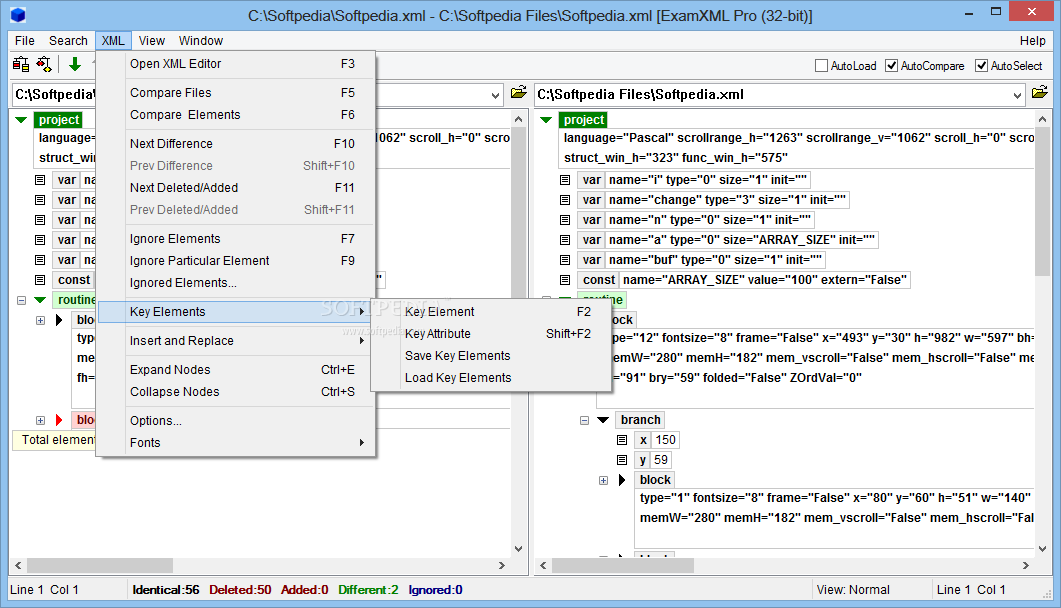Click node icon beside var name="a" row

[565, 240]
